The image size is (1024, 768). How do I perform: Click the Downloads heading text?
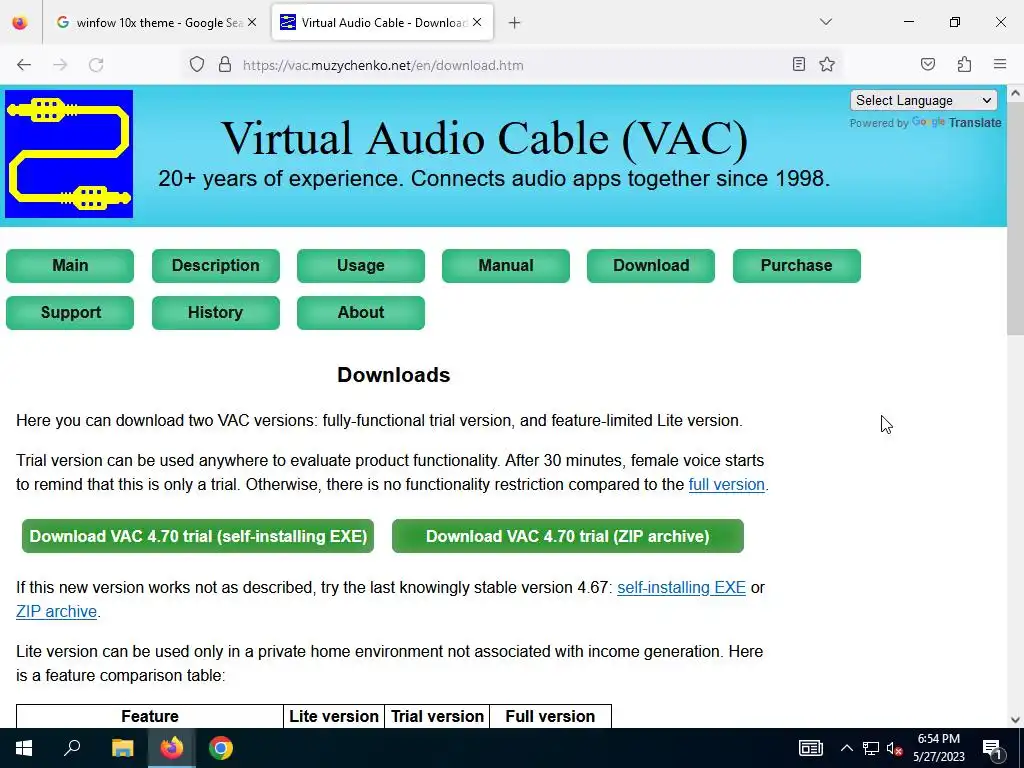[393, 375]
